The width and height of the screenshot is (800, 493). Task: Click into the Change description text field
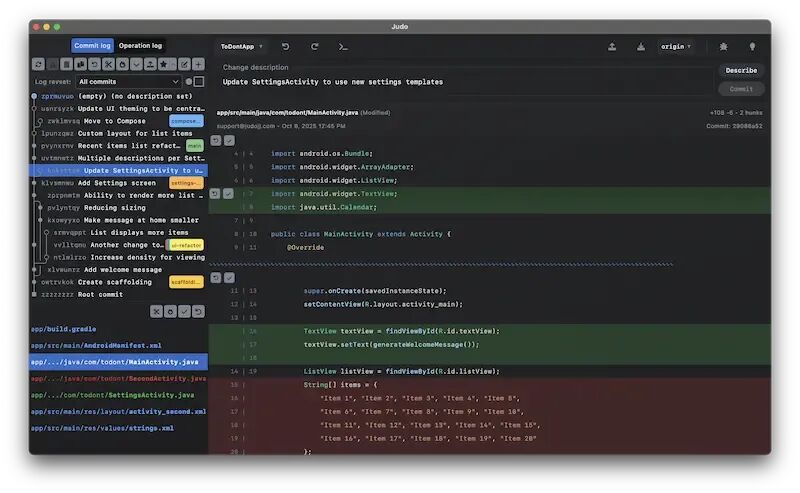point(464,82)
